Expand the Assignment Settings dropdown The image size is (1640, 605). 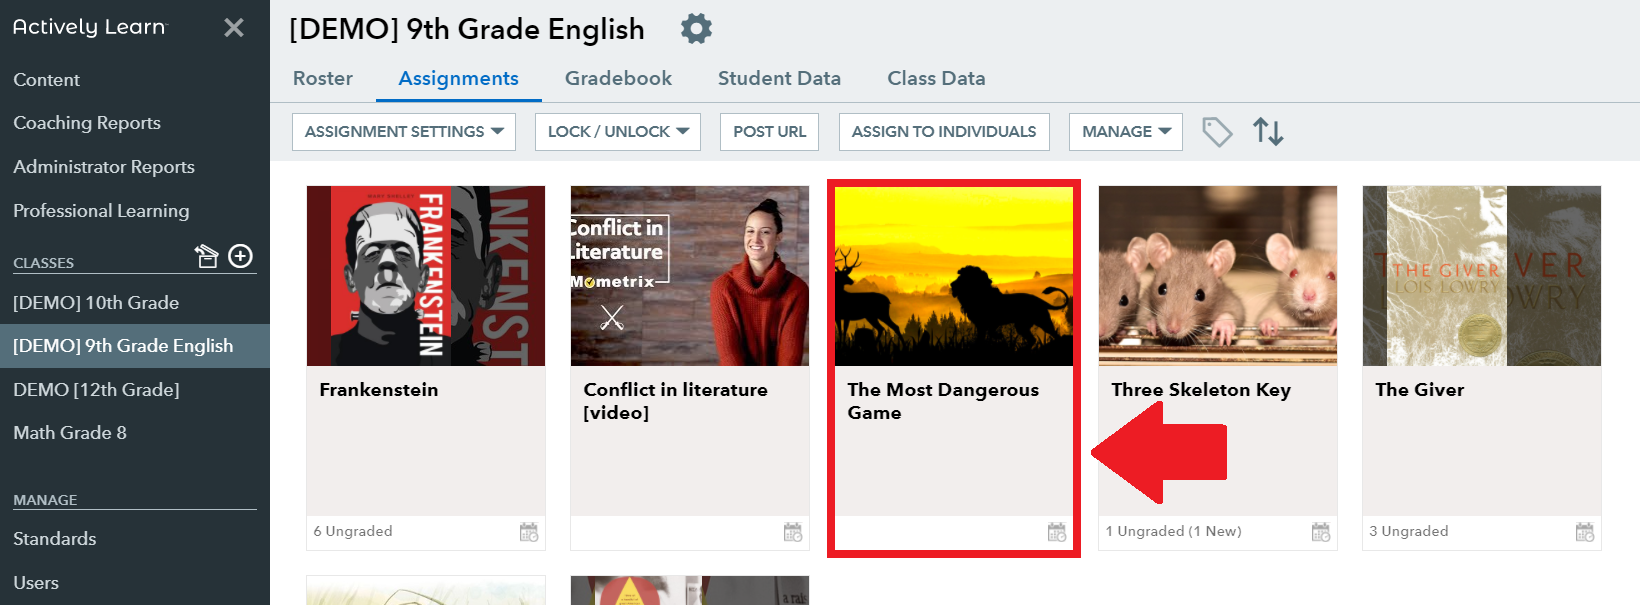point(404,132)
